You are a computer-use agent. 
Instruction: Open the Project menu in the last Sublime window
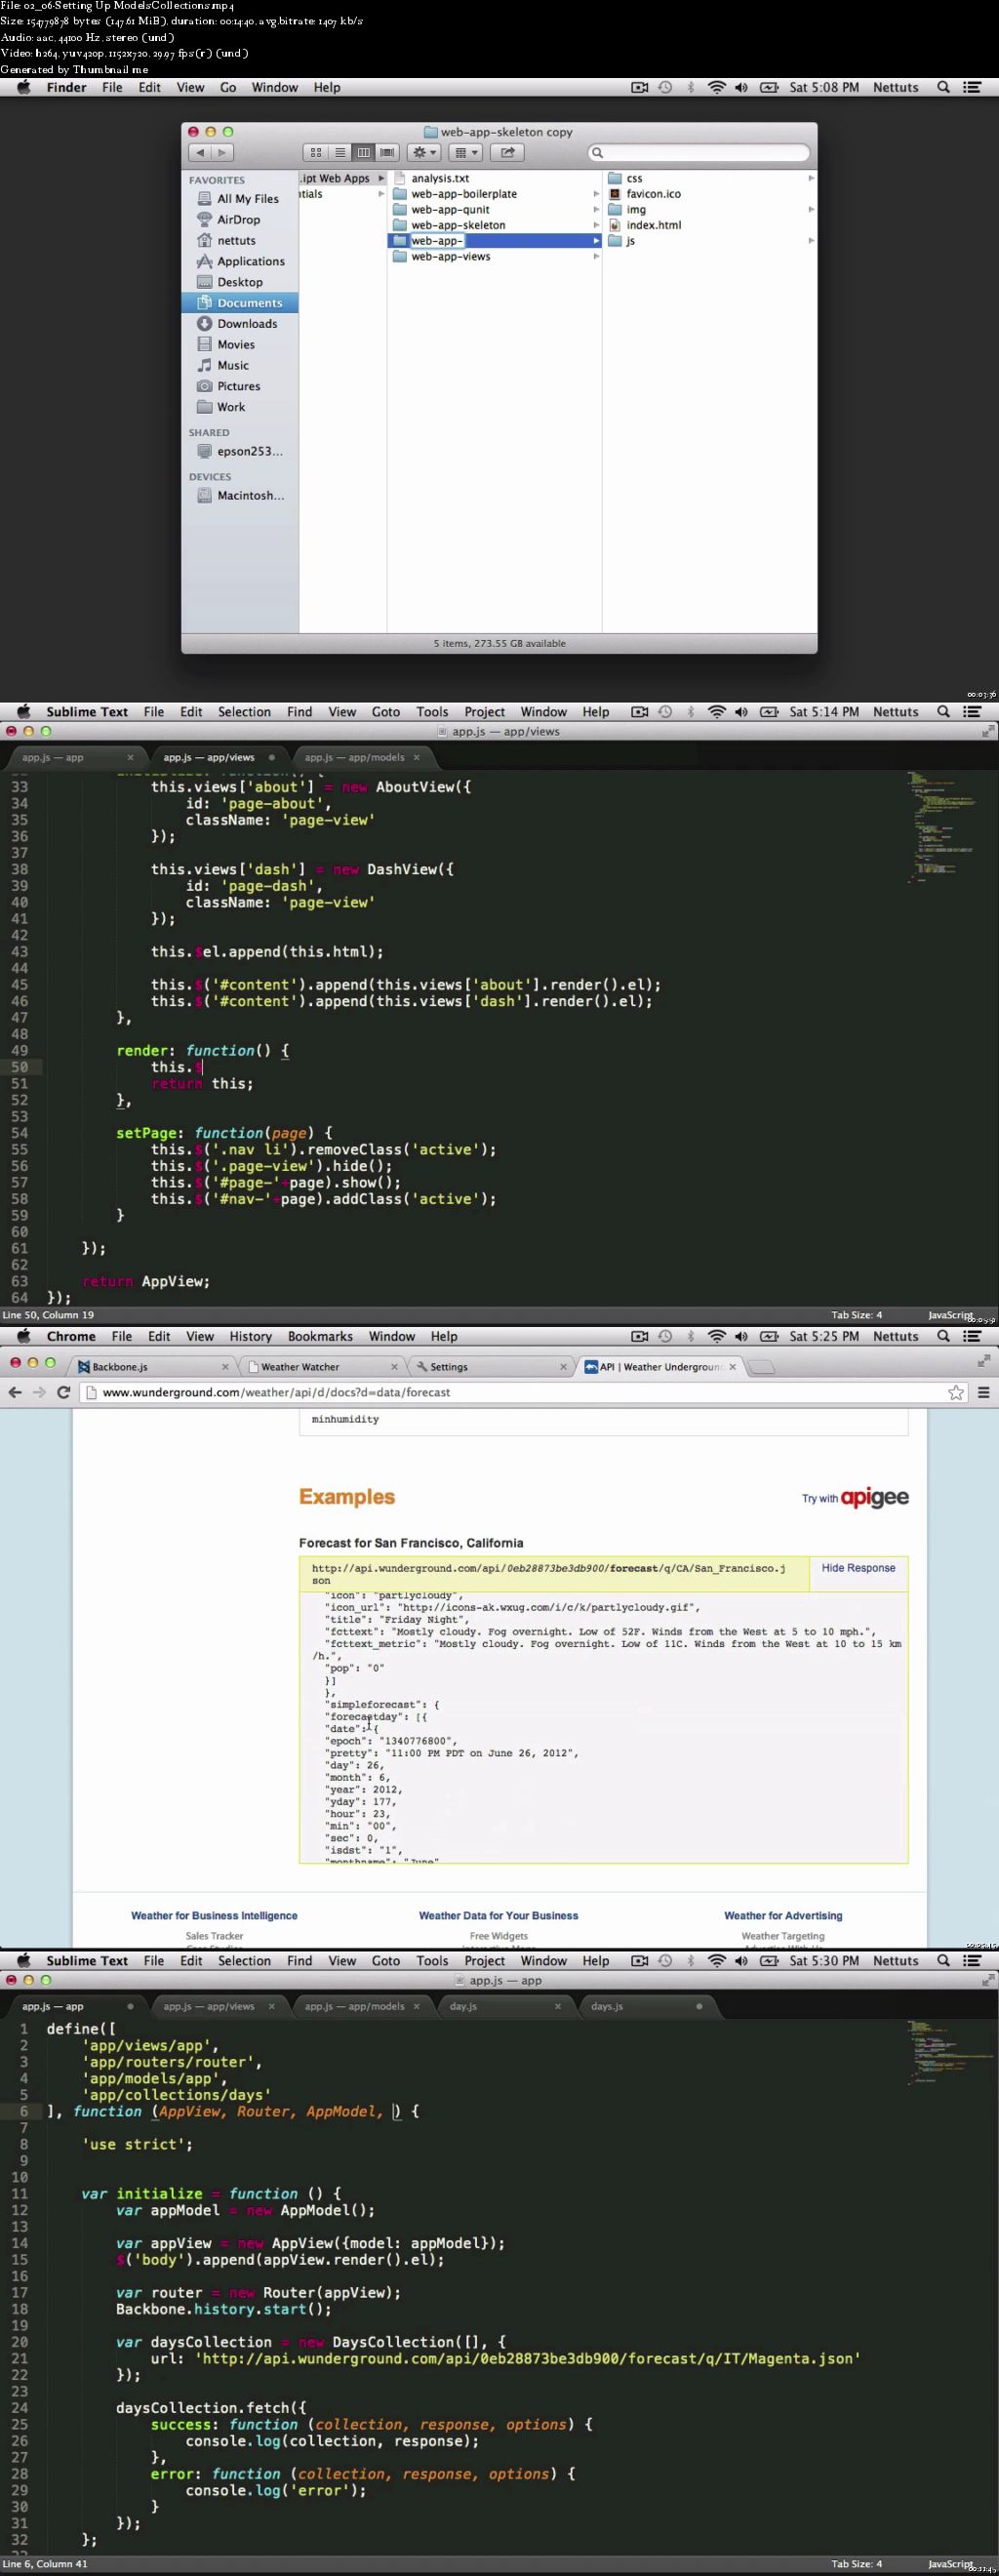point(484,1961)
